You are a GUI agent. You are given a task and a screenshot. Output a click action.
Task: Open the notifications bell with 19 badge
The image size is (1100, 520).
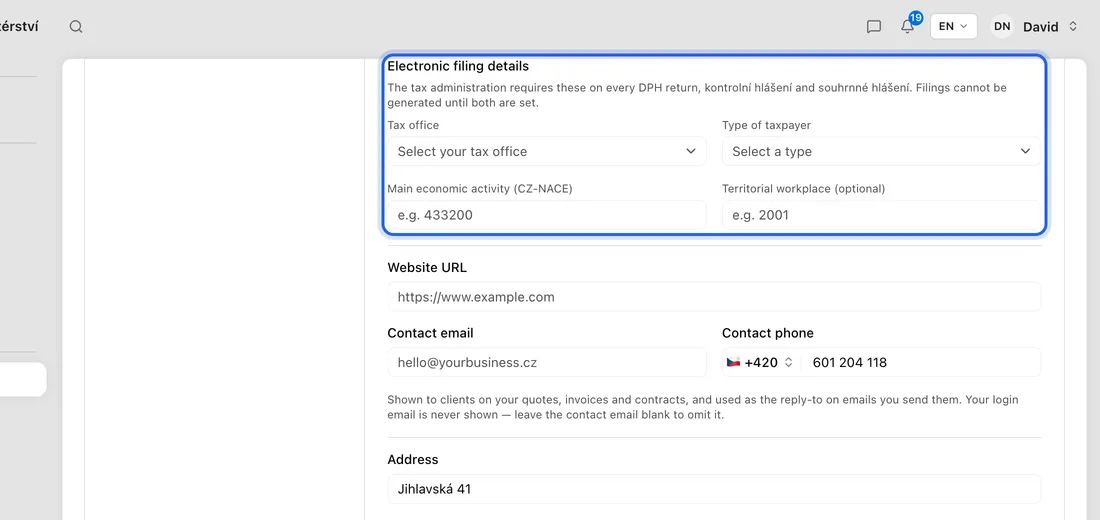coord(909,24)
